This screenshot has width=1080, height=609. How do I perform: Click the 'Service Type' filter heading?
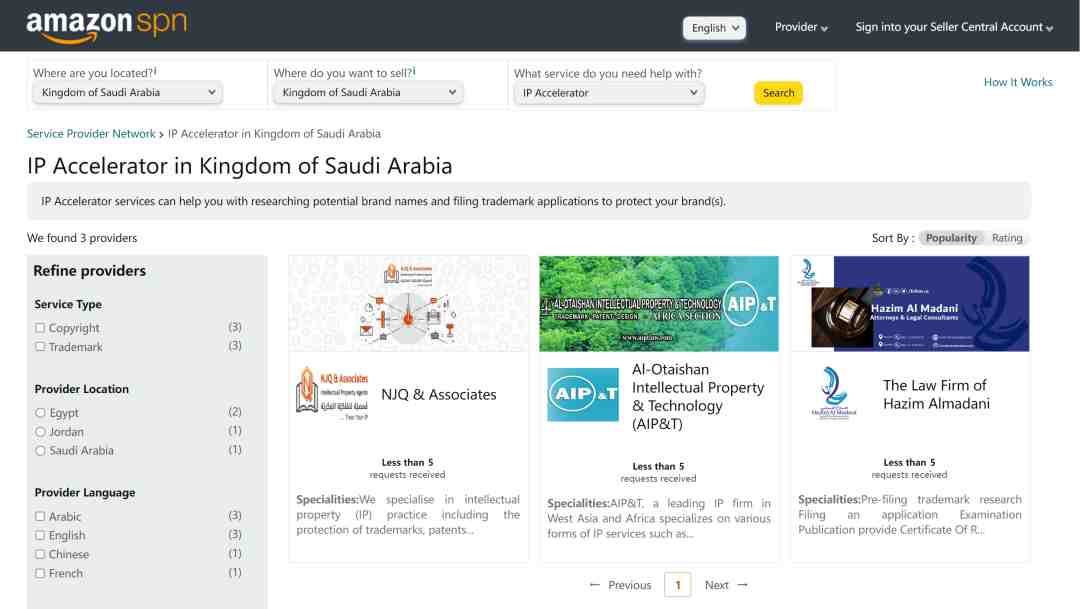[68, 304]
